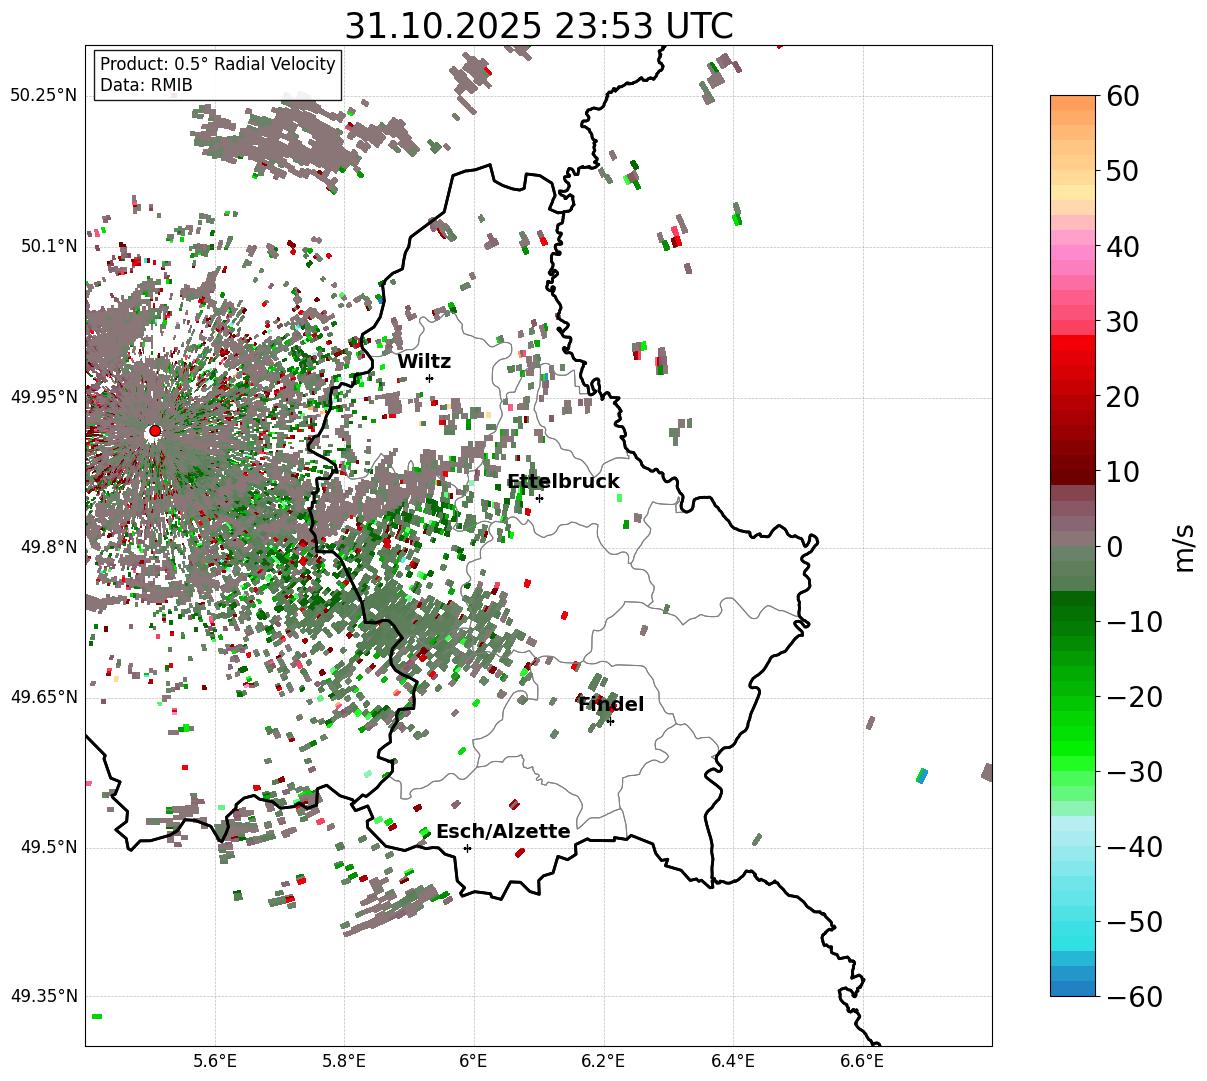Click the 49.5°N latitude label

point(48,847)
